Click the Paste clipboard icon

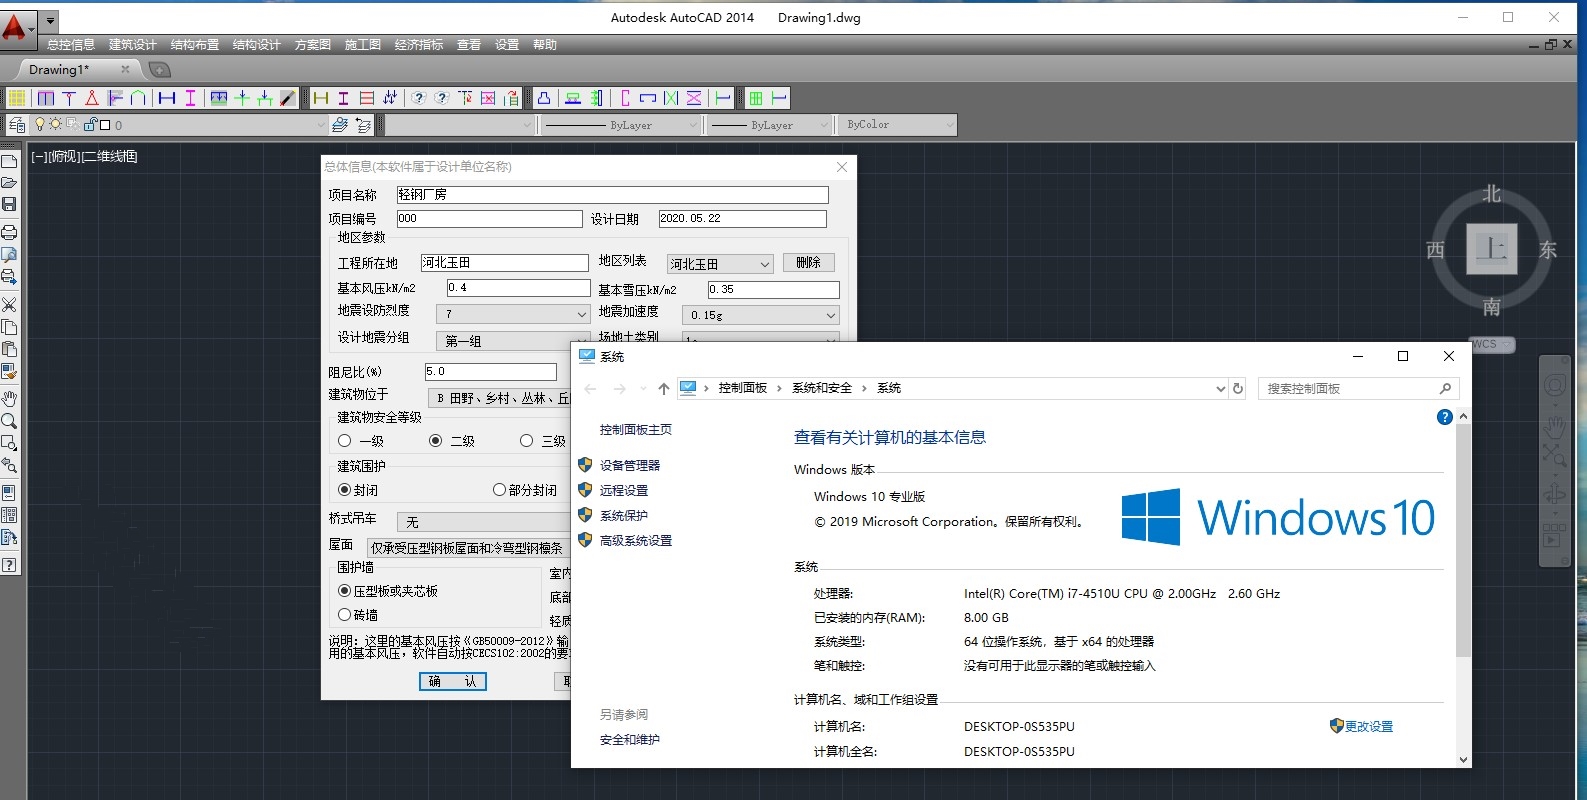pos(9,349)
